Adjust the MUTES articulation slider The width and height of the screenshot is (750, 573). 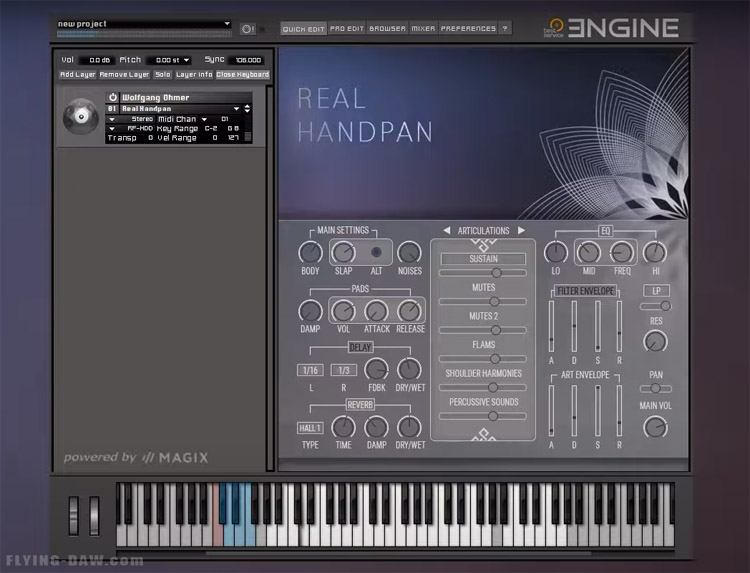coord(483,301)
